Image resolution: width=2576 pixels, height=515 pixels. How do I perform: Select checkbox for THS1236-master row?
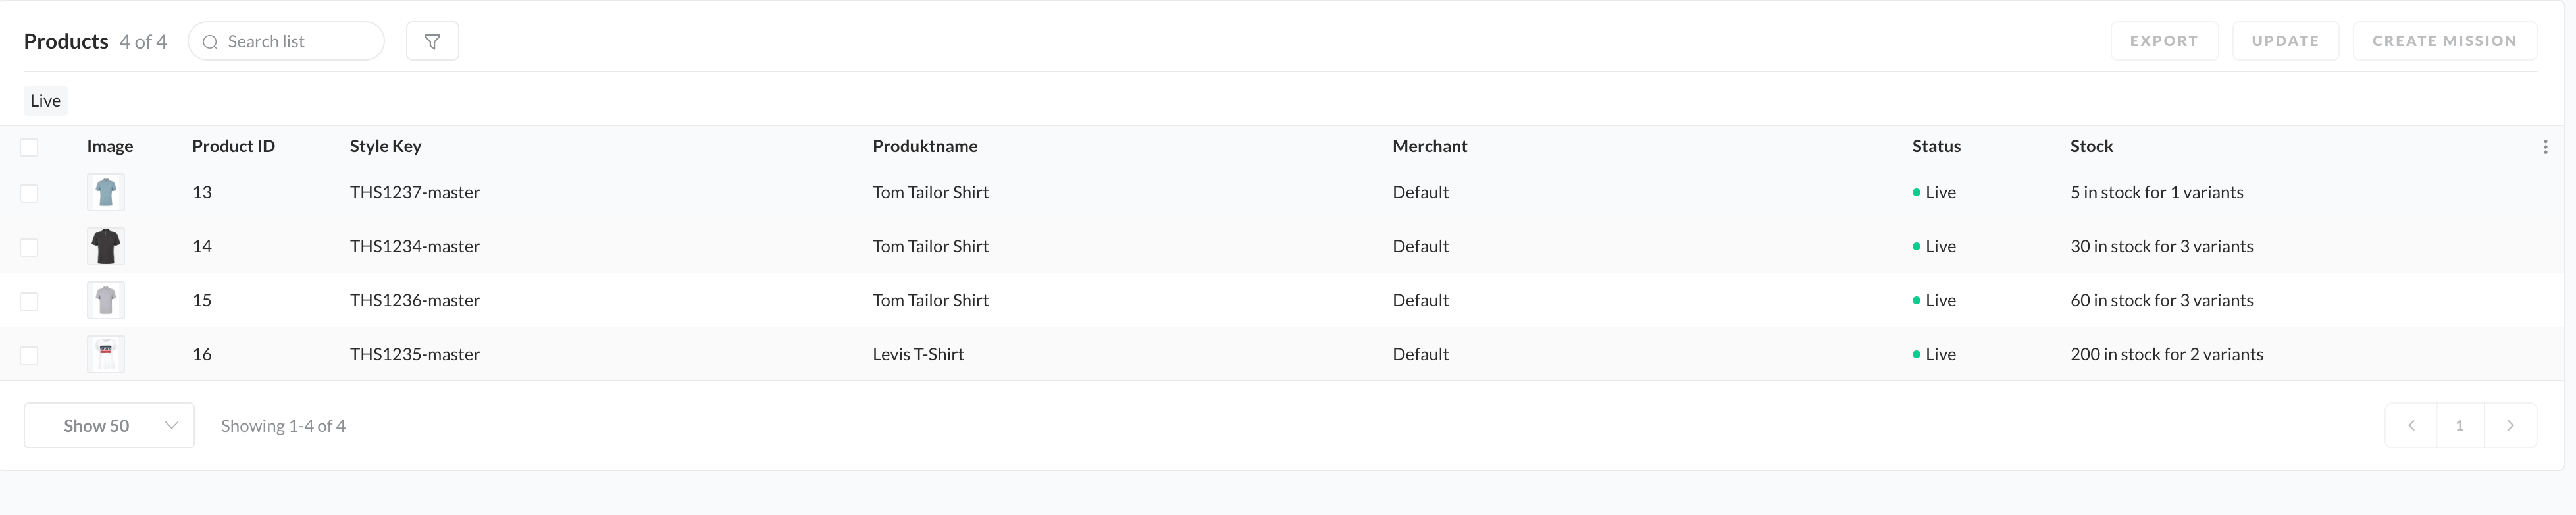(x=29, y=301)
